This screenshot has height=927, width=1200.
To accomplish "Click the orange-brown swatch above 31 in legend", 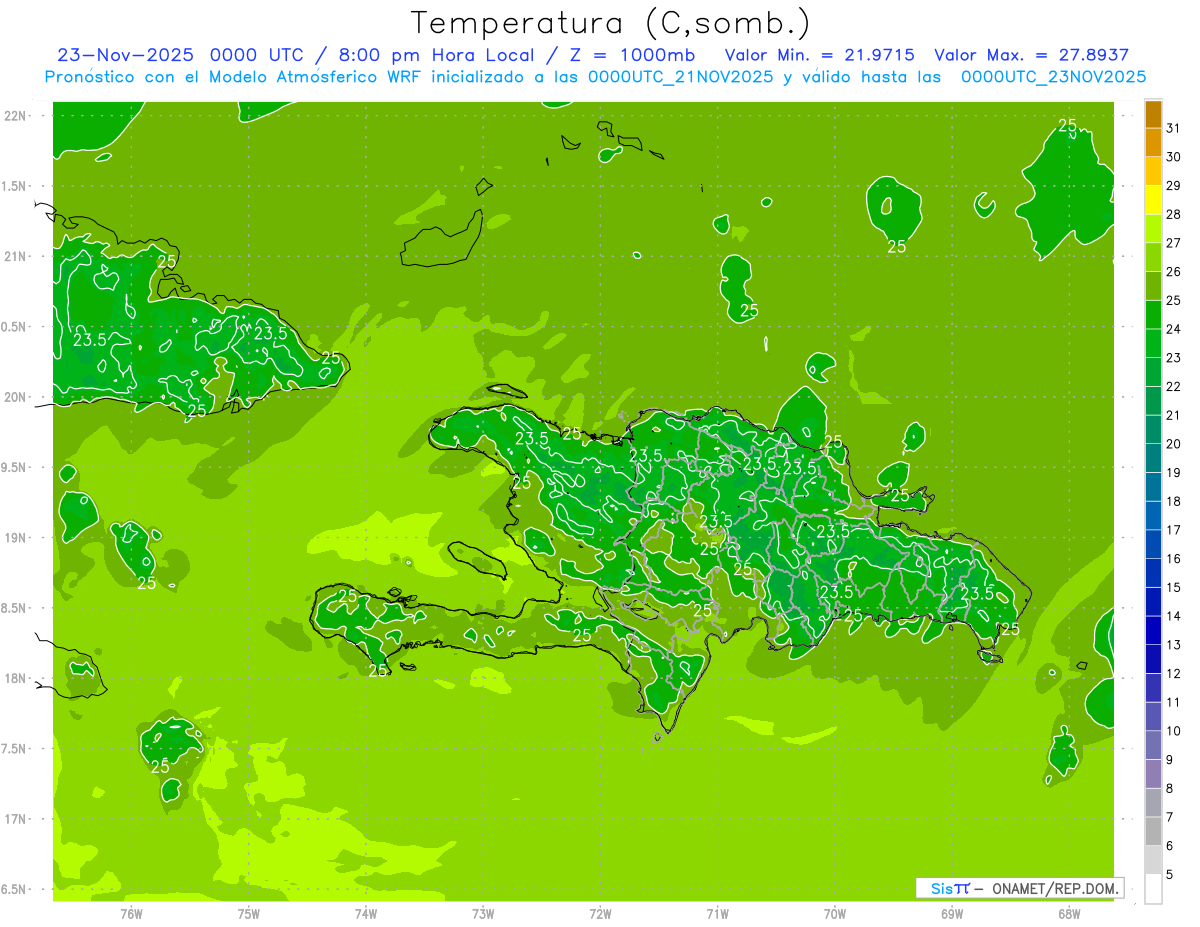I will click(x=1154, y=115).
